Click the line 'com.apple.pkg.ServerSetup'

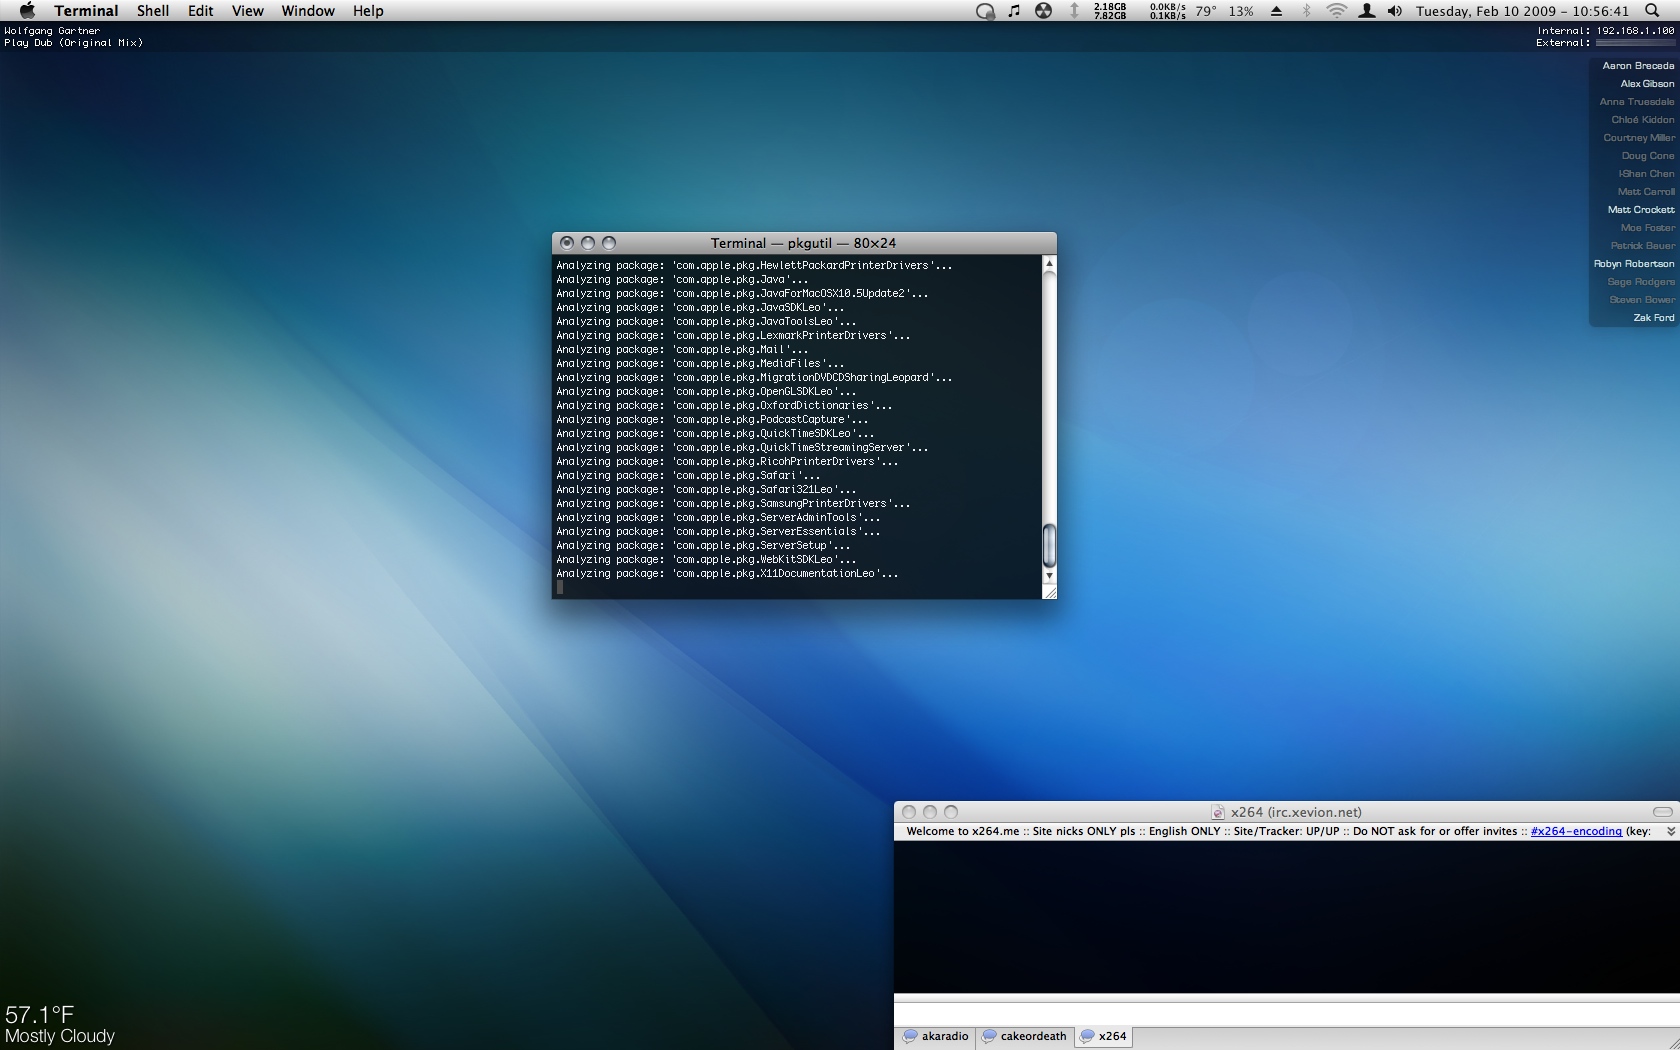tap(703, 546)
